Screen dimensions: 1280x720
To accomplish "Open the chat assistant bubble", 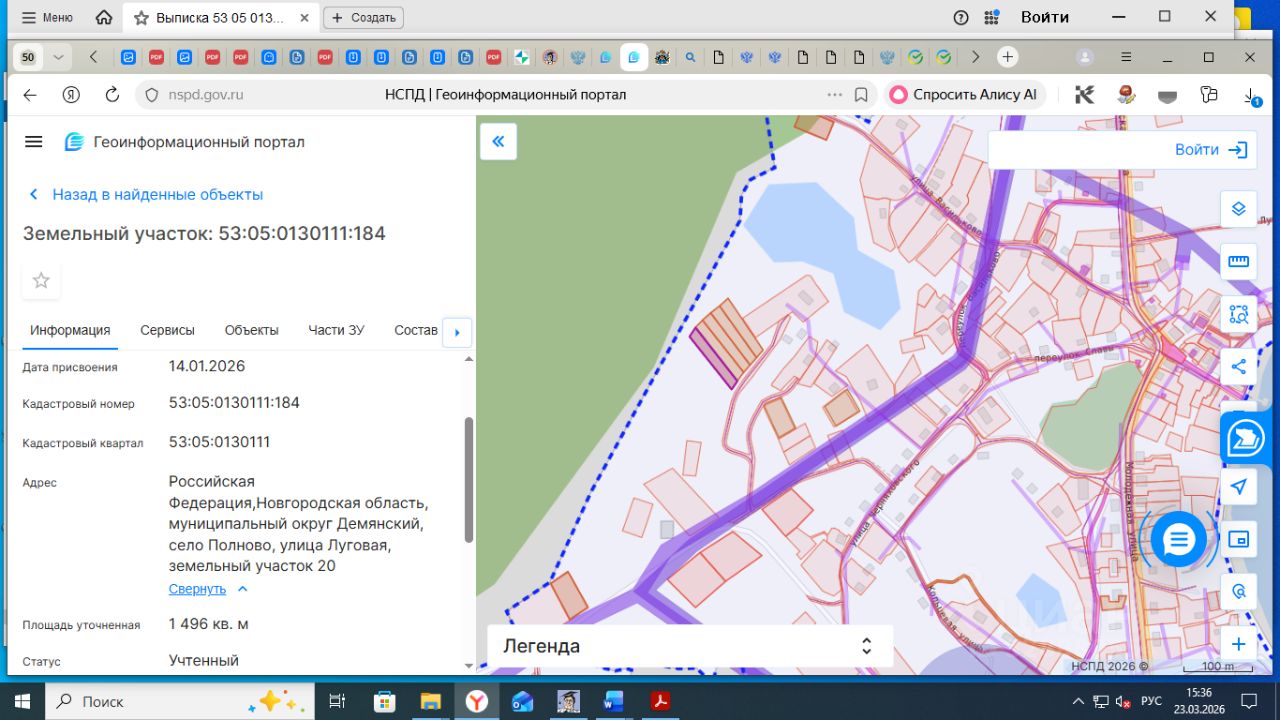I will [1179, 540].
